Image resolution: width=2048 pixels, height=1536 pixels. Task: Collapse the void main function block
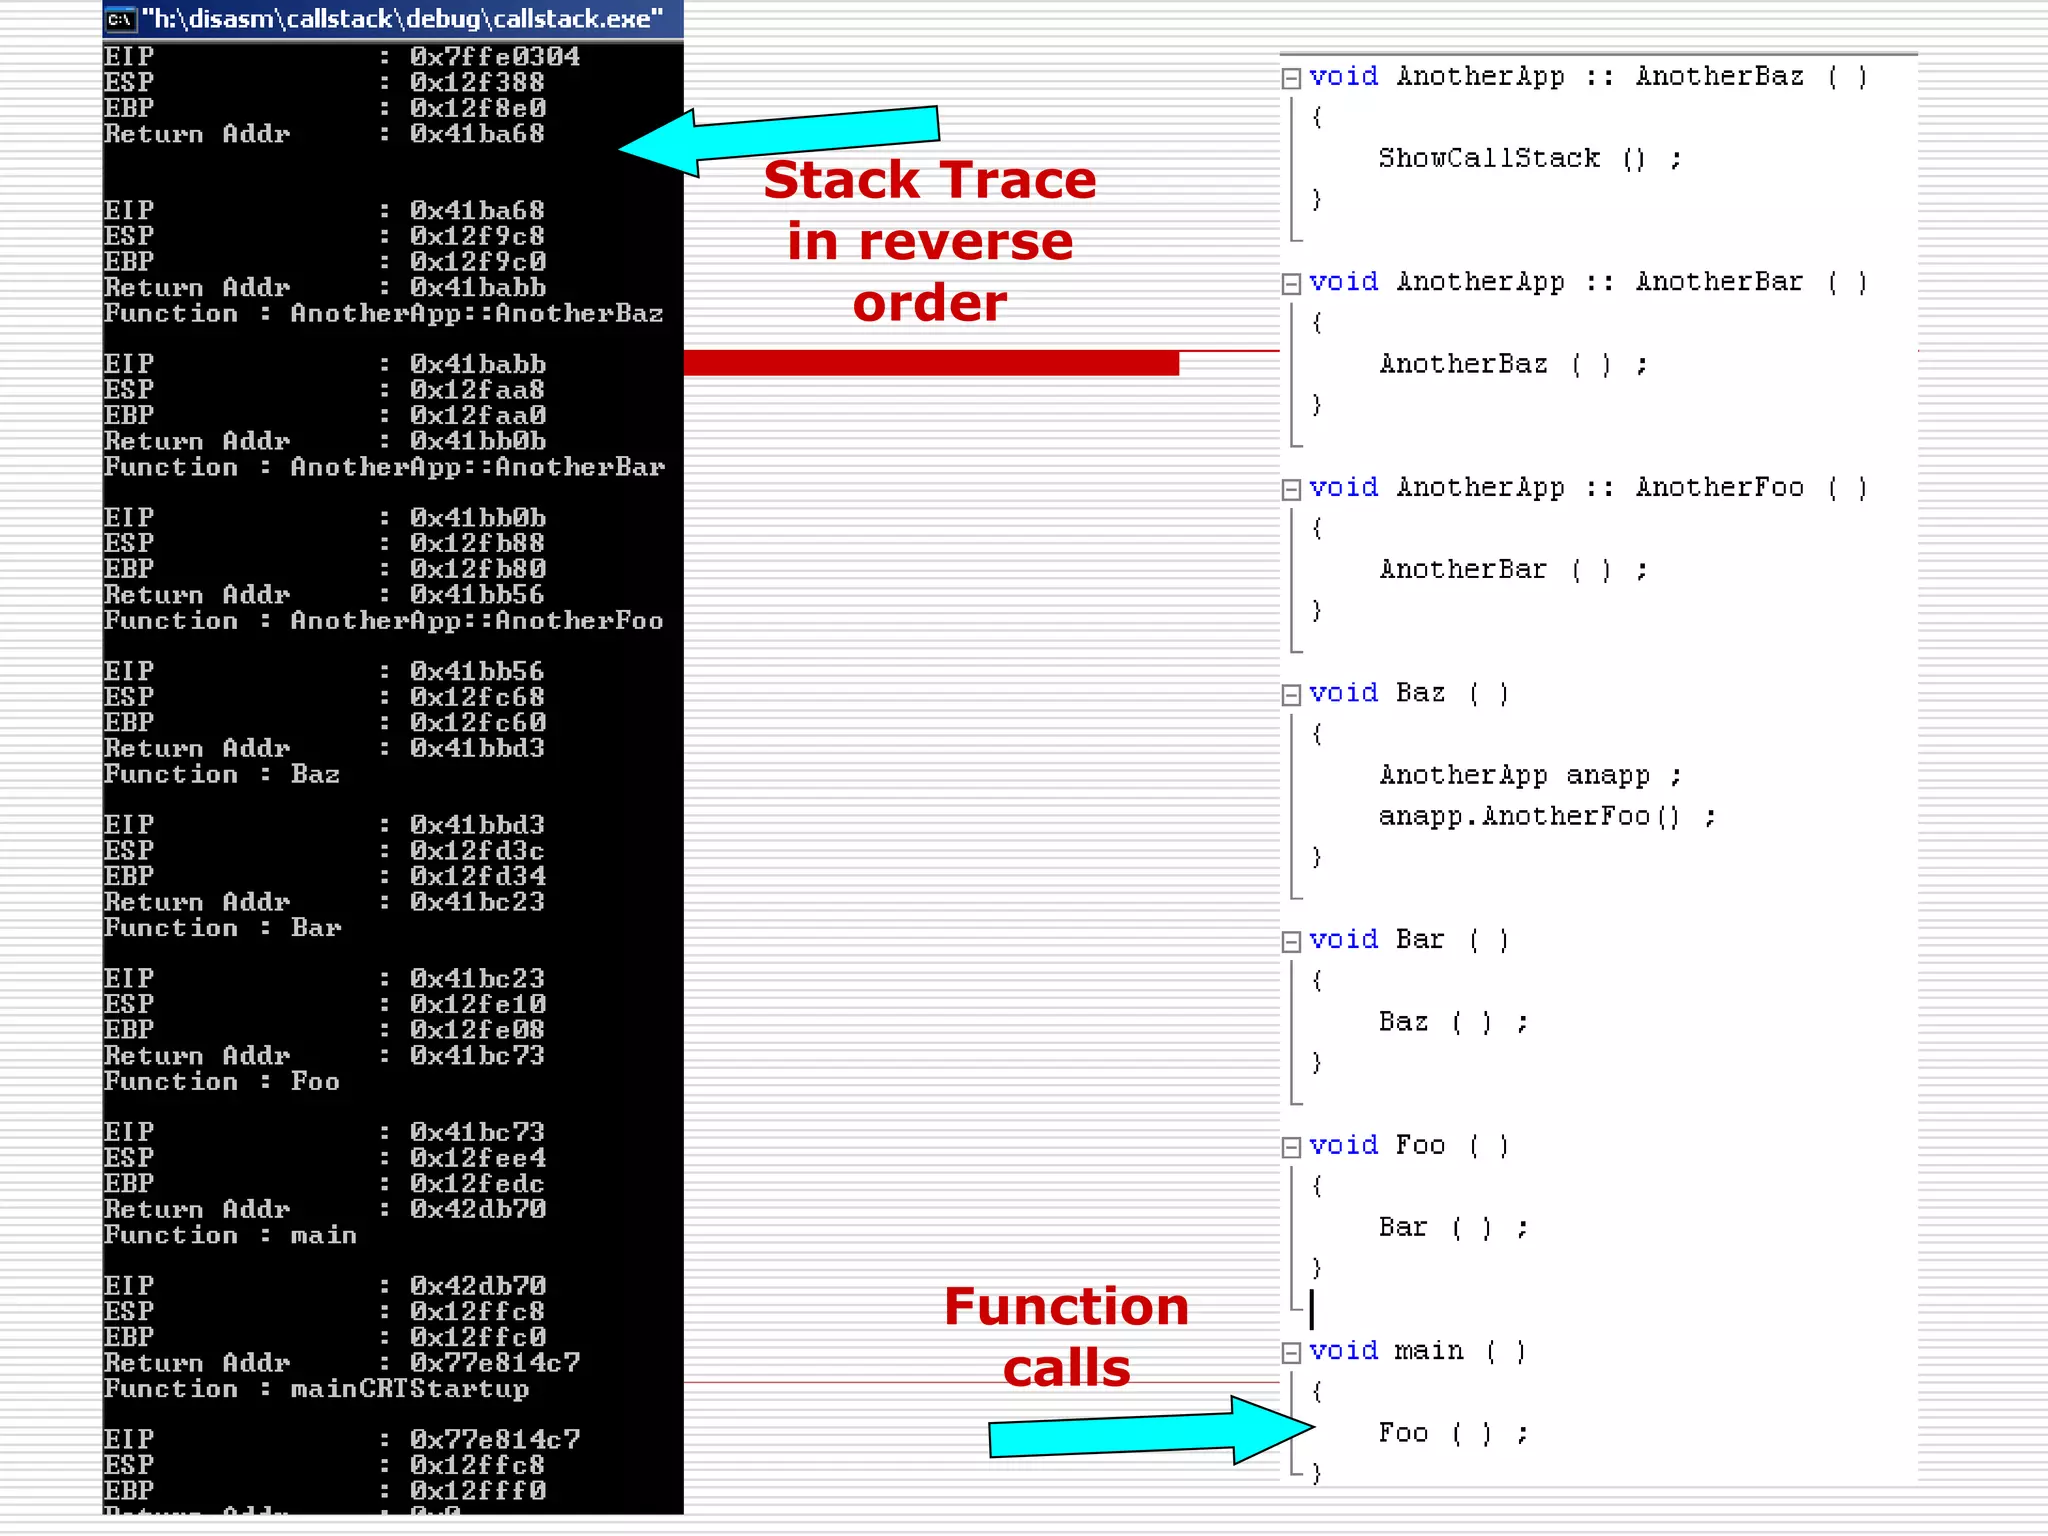pos(1291,1353)
